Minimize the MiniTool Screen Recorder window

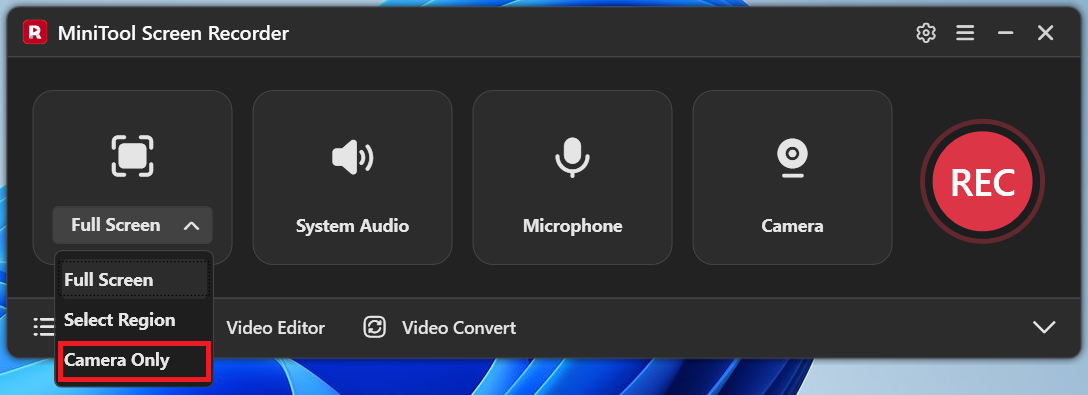[x=1005, y=33]
